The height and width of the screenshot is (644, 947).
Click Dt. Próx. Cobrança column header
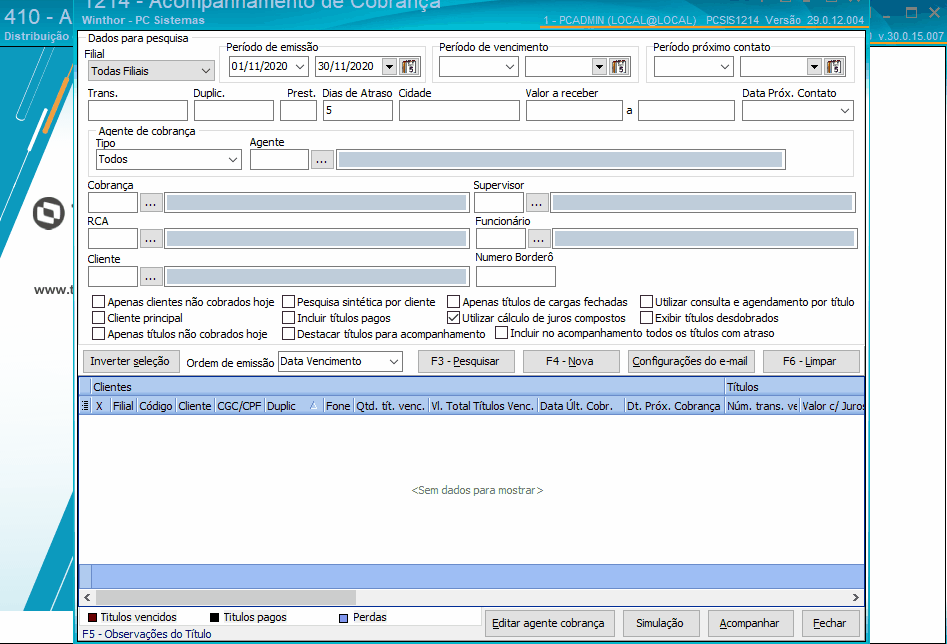pos(673,406)
